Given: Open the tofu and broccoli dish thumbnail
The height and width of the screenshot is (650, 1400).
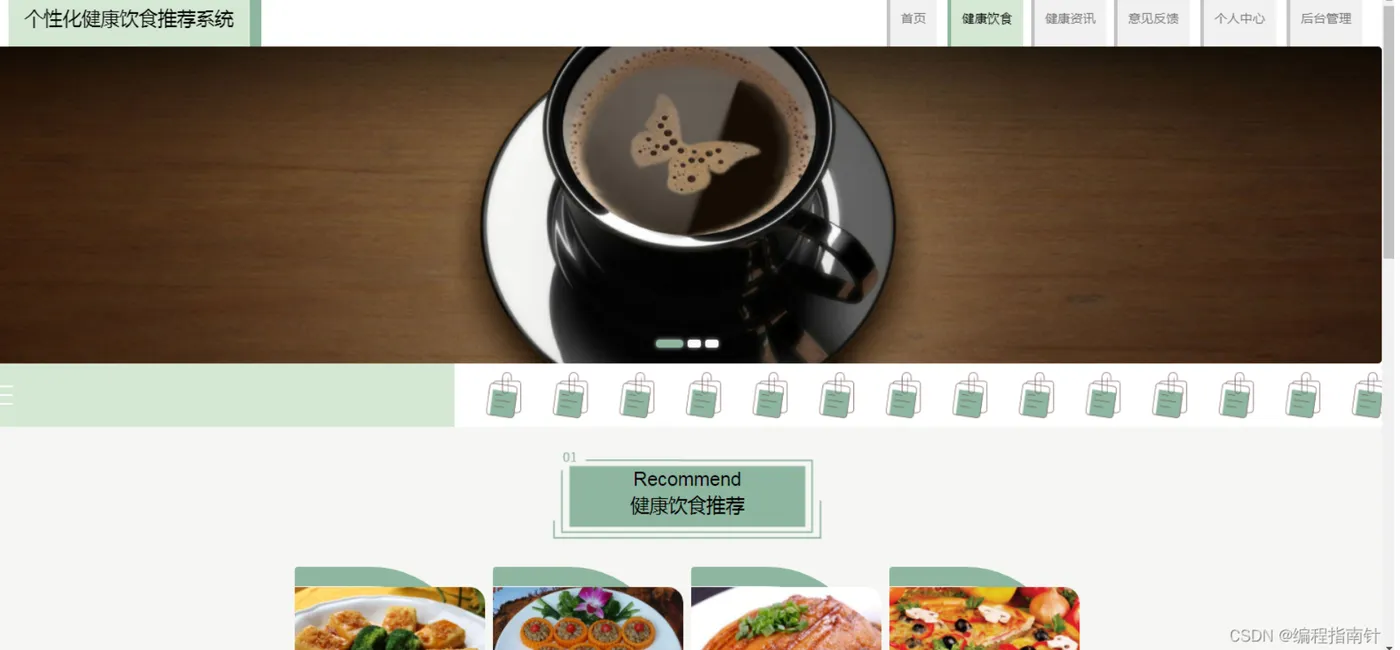Looking at the screenshot, I should [390, 618].
